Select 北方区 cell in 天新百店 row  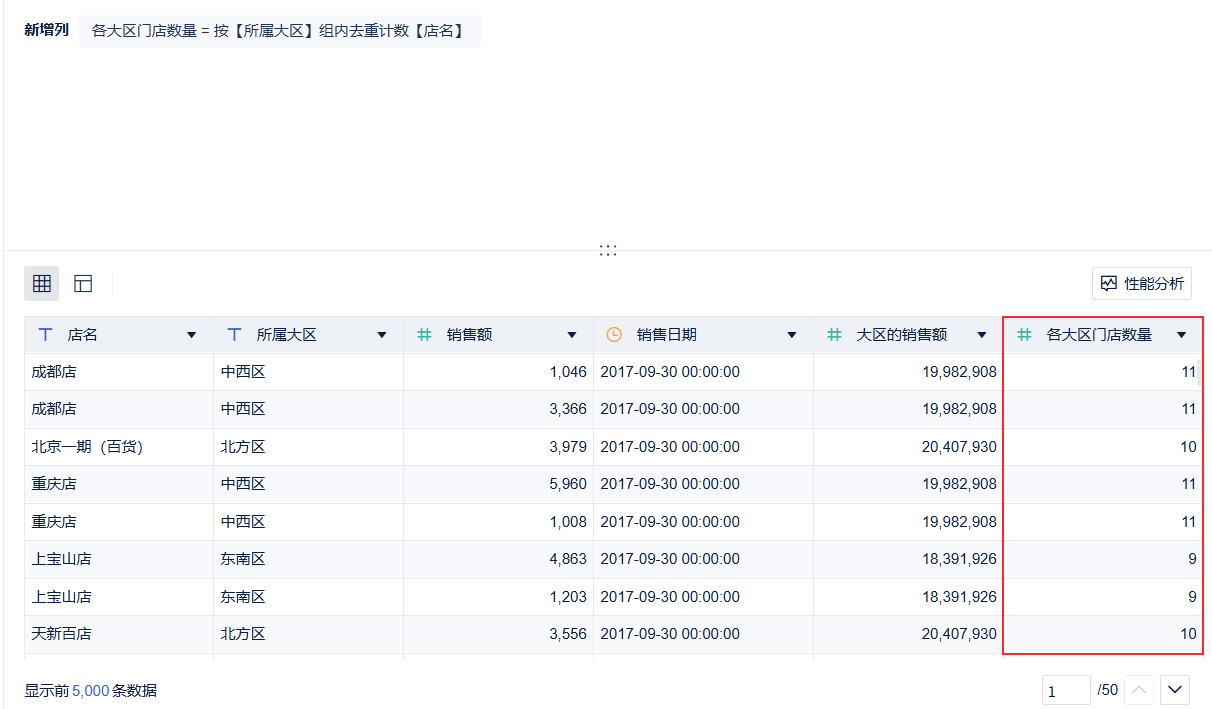pos(308,634)
